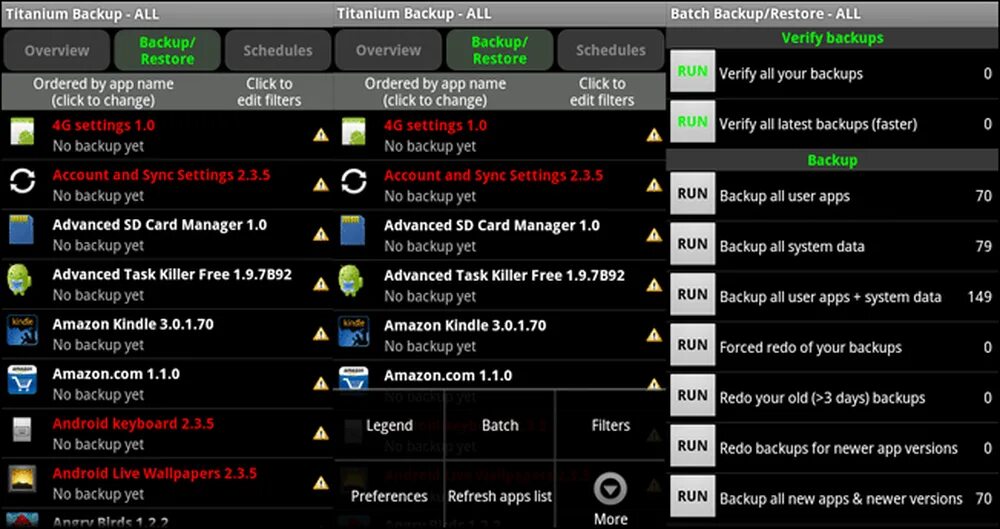Viewport: 1000px width, 529px height.
Task: Run Backup all system data
Action: tap(692, 244)
